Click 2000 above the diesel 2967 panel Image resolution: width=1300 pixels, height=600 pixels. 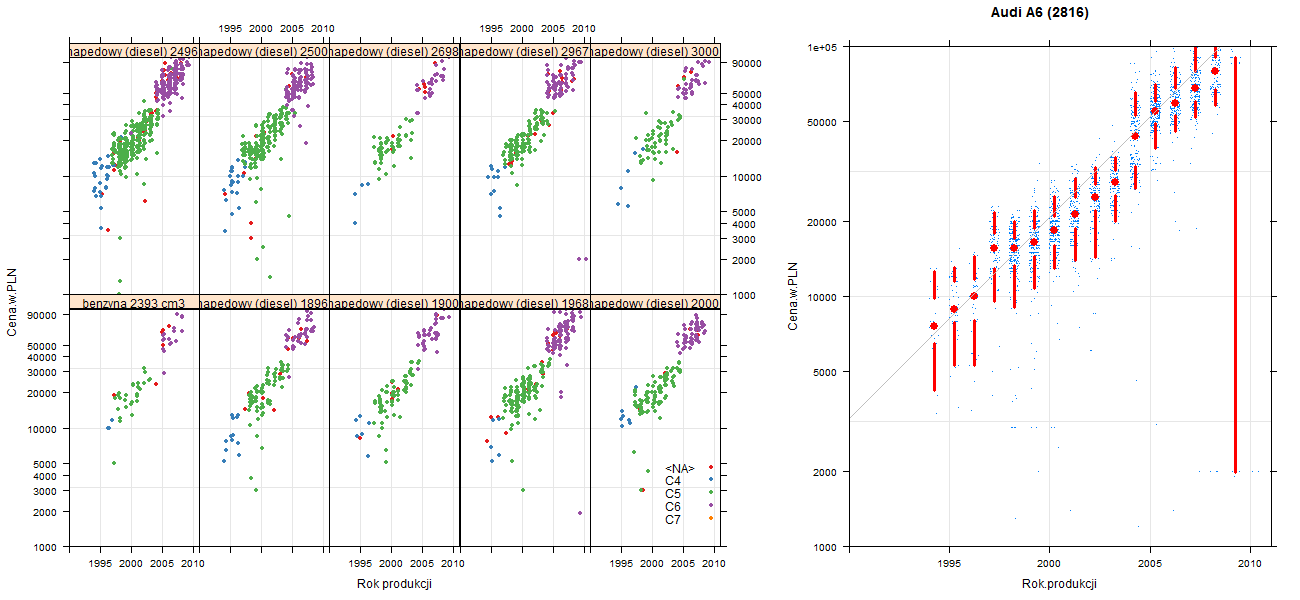[522, 29]
